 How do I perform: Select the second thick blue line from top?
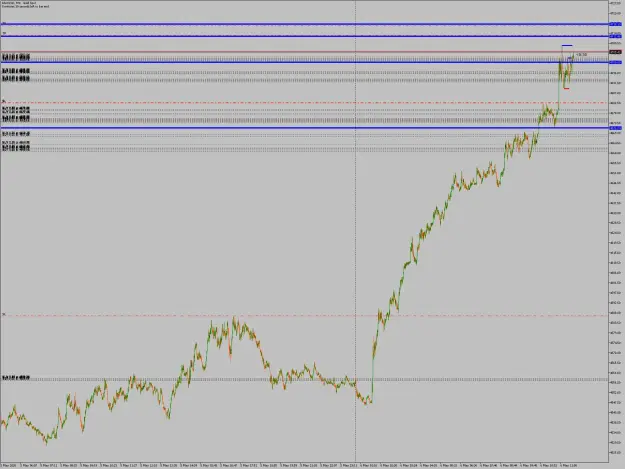coord(305,36)
